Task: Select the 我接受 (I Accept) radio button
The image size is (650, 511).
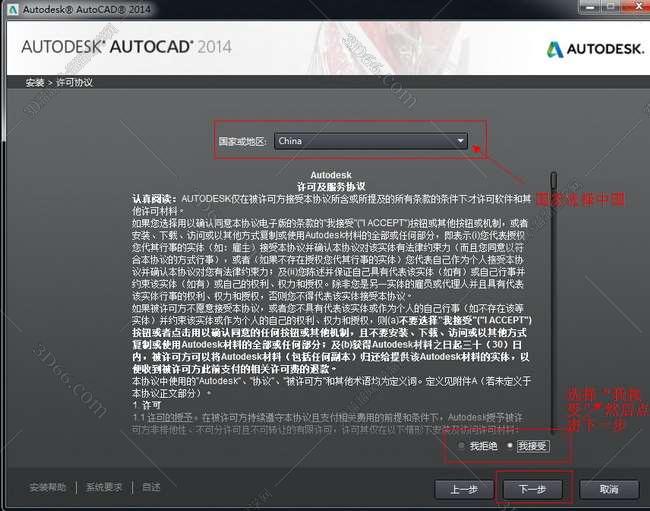Action: tap(512, 445)
